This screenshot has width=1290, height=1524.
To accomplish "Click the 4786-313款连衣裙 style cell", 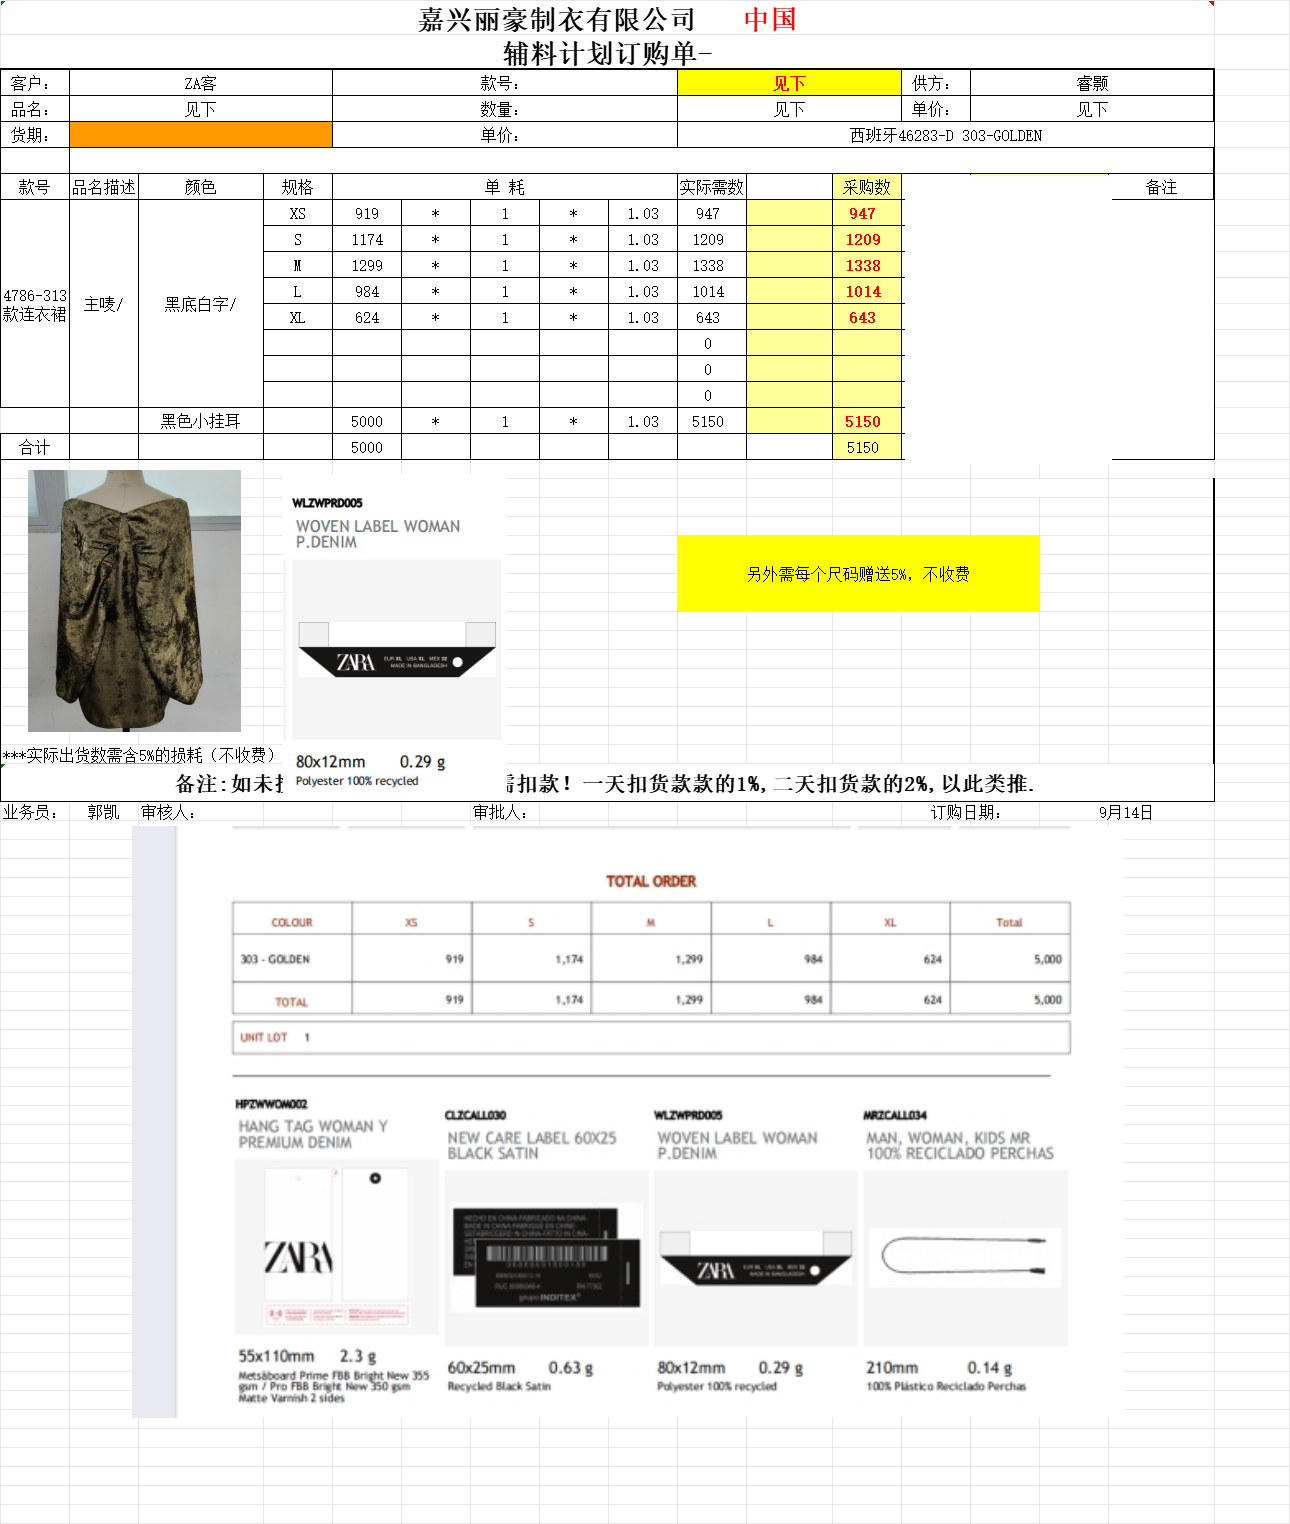I will tap(35, 304).
